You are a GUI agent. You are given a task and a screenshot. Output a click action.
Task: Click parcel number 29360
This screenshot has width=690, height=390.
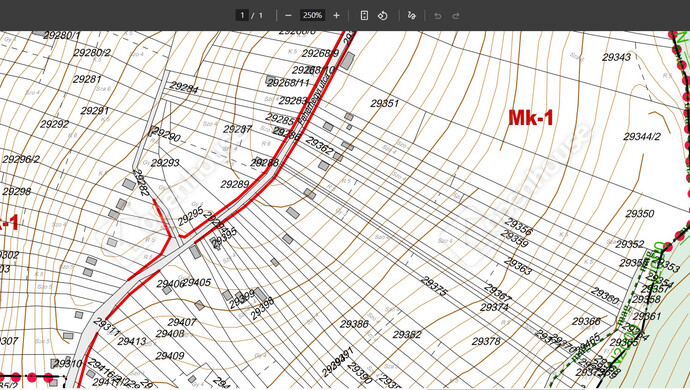pos(605,296)
